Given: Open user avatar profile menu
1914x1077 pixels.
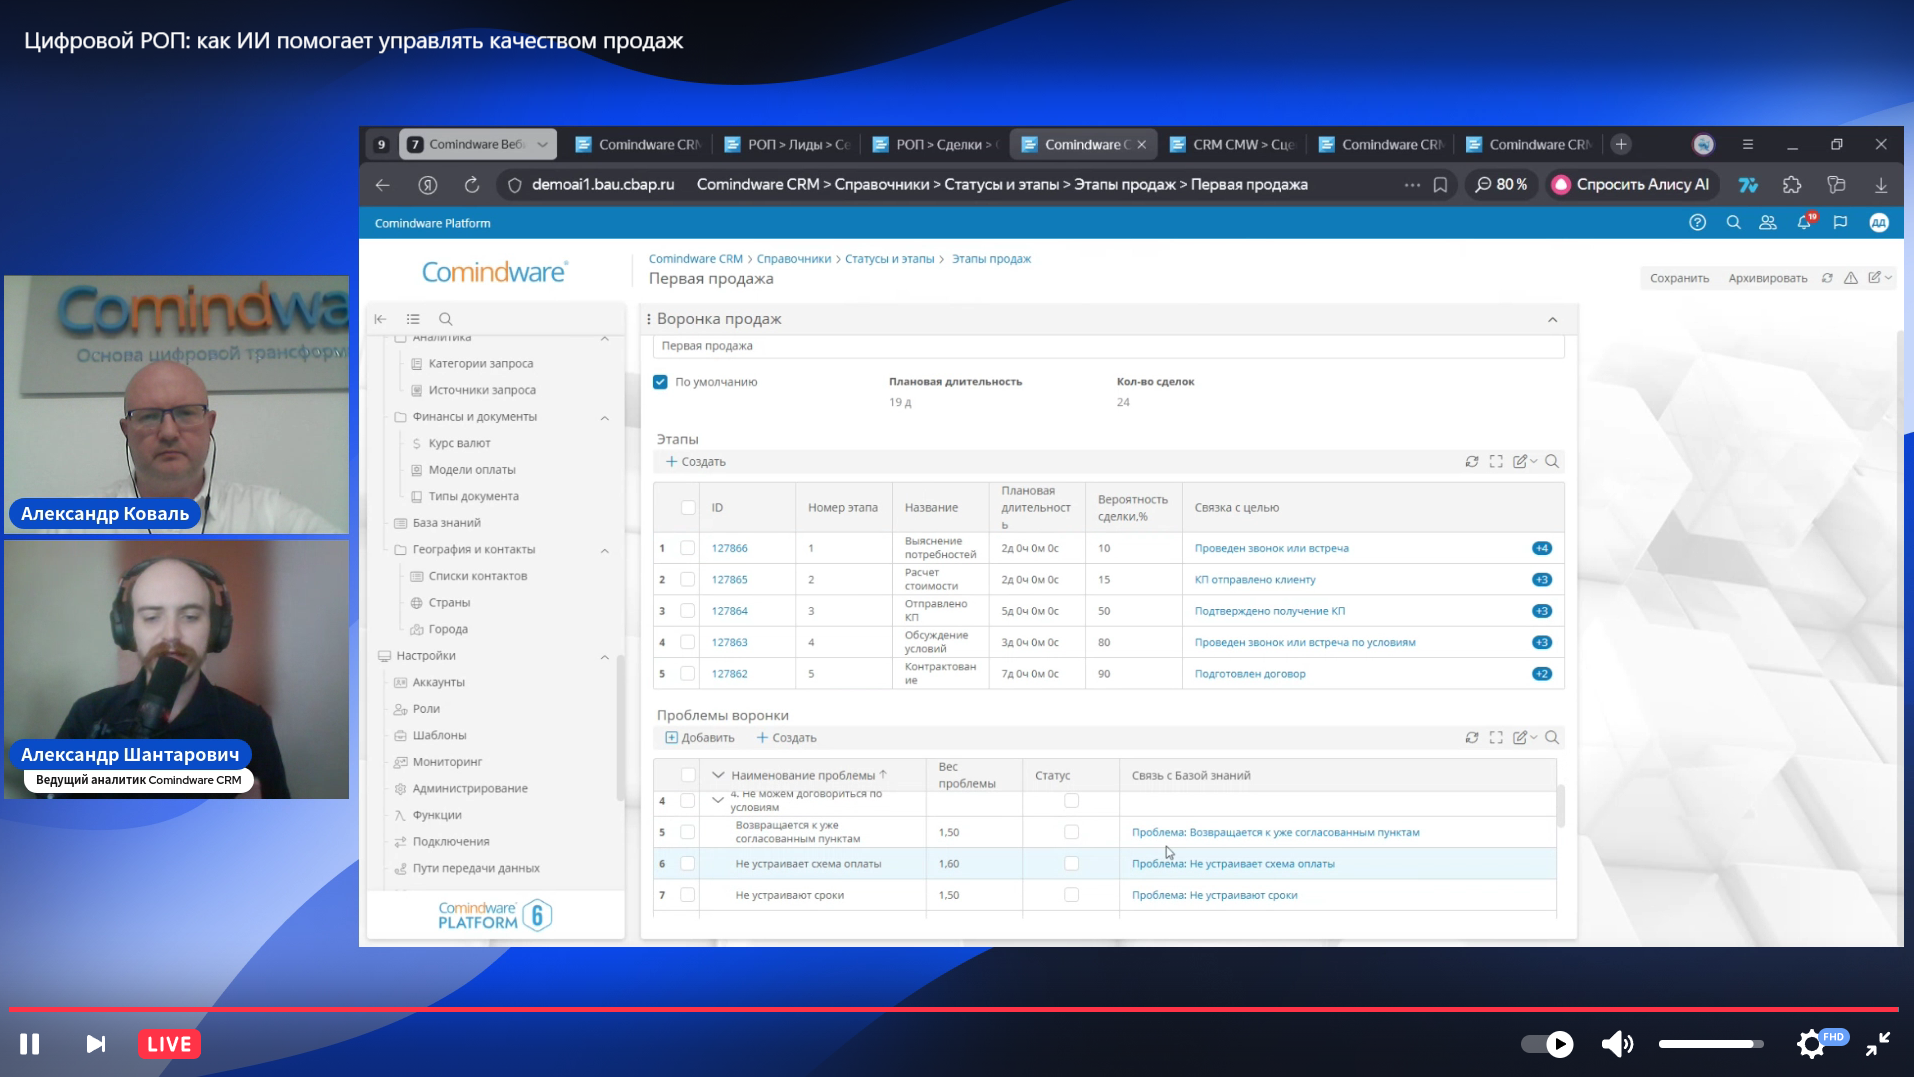Looking at the screenshot, I should [1879, 223].
